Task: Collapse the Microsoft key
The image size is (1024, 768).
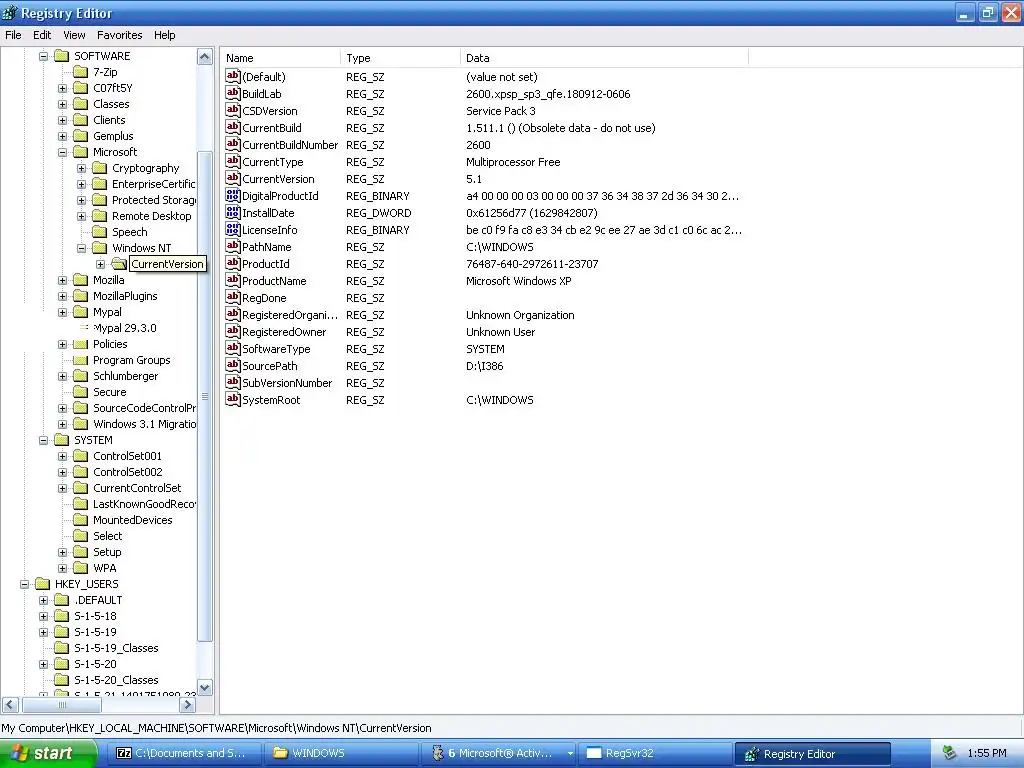Action: tap(63, 152)
